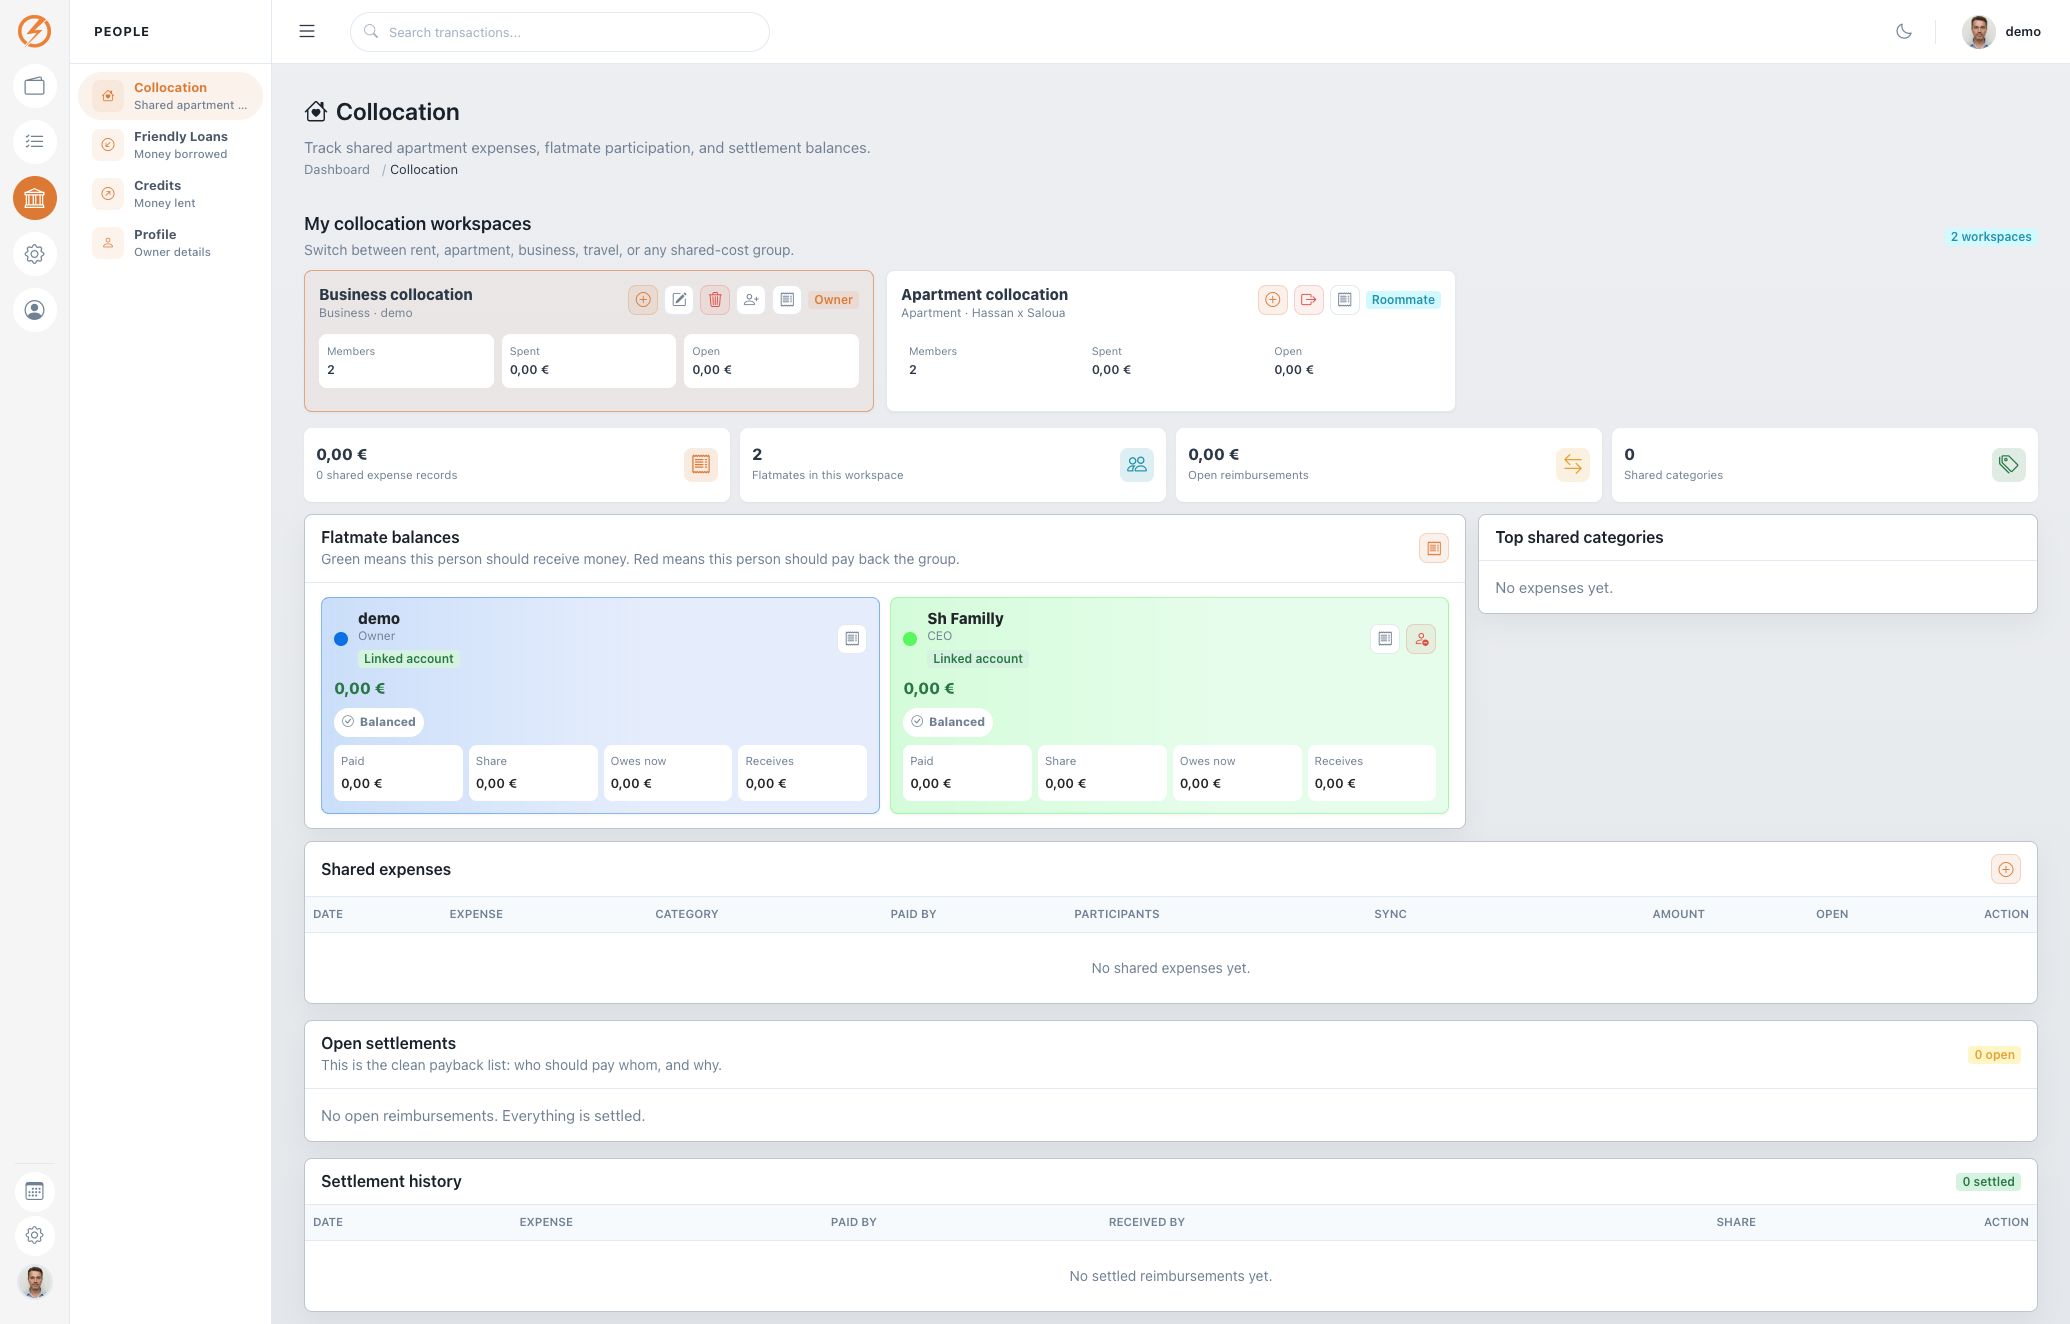Click the DATE column header in Shared expenses
Screen dimensions: 2070x1324
pos(328,914)
